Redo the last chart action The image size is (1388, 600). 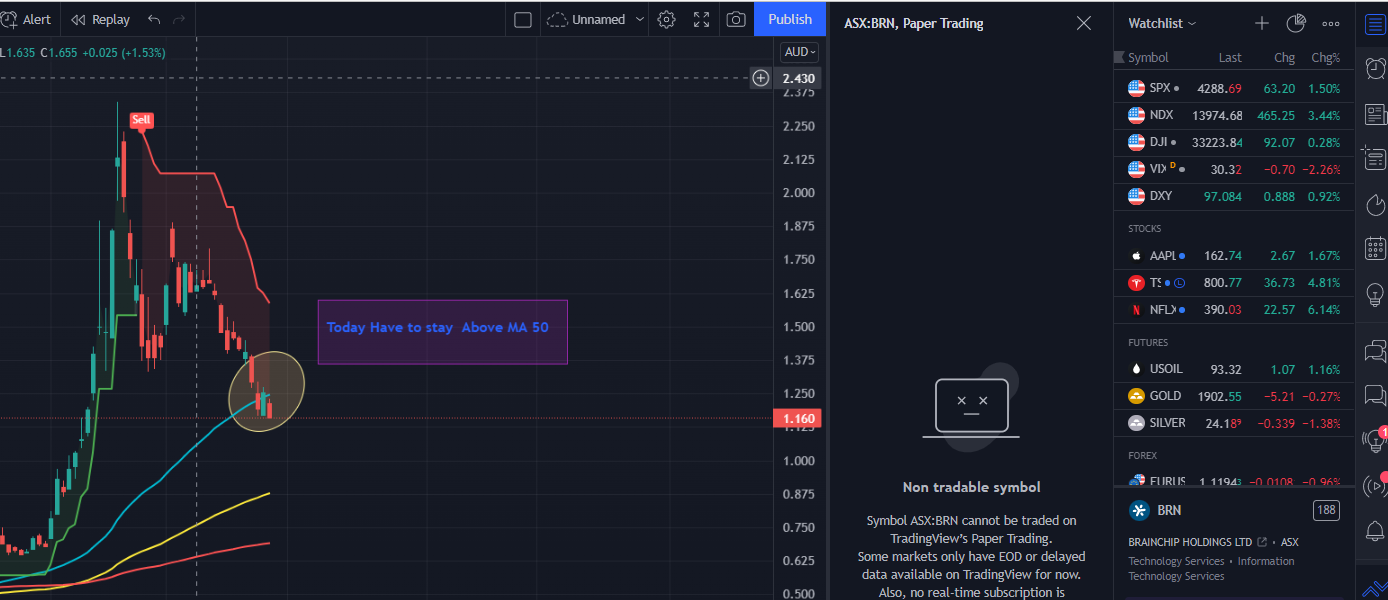point(179,19)
